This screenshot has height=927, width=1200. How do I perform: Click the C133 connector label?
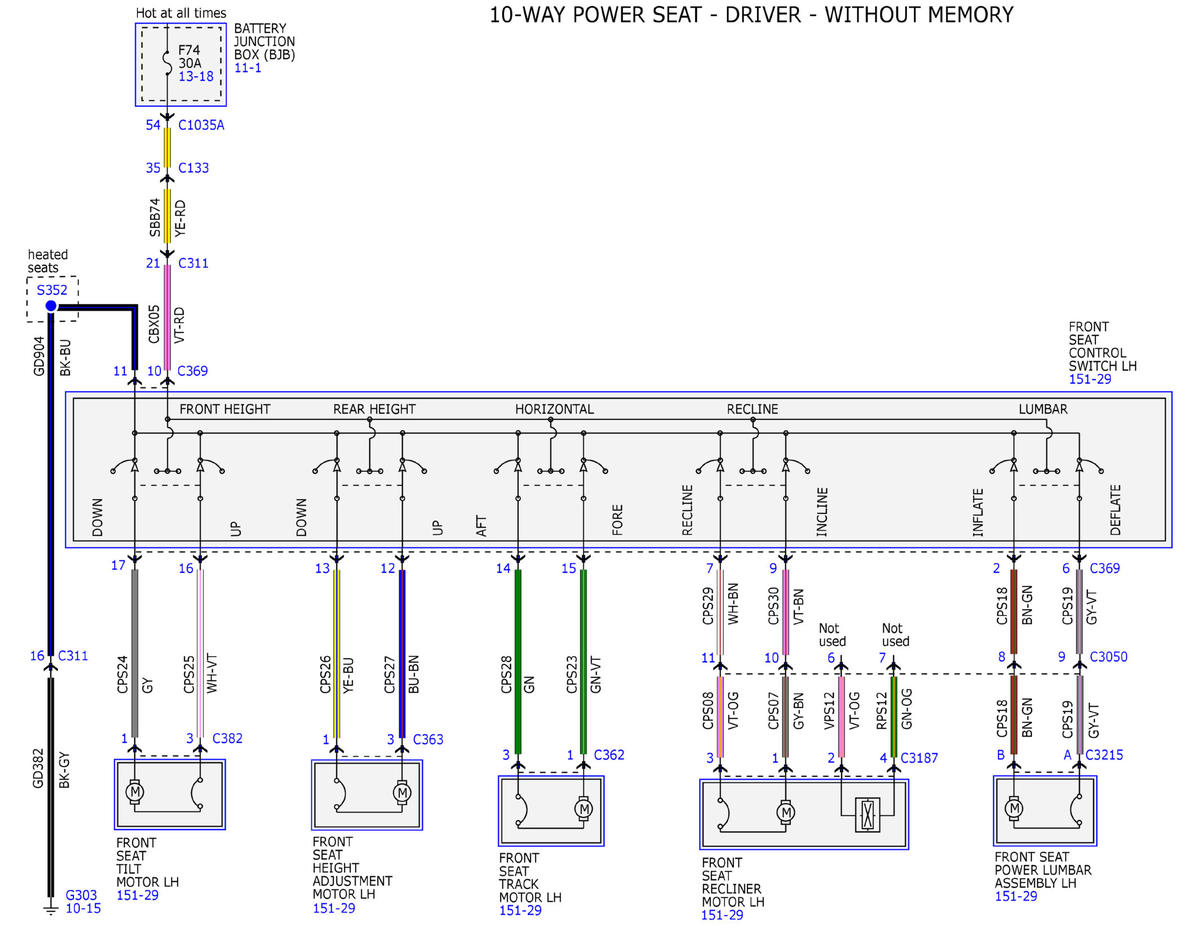193,168
